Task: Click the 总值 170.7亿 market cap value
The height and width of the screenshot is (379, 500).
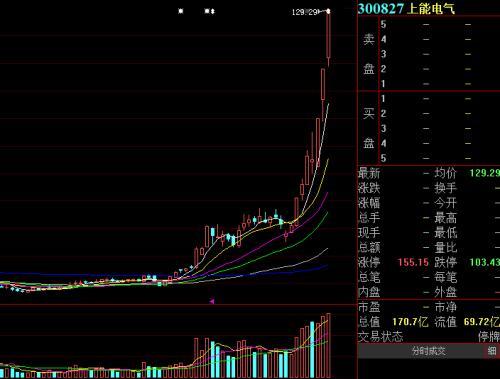Action: tap(410, 322)
